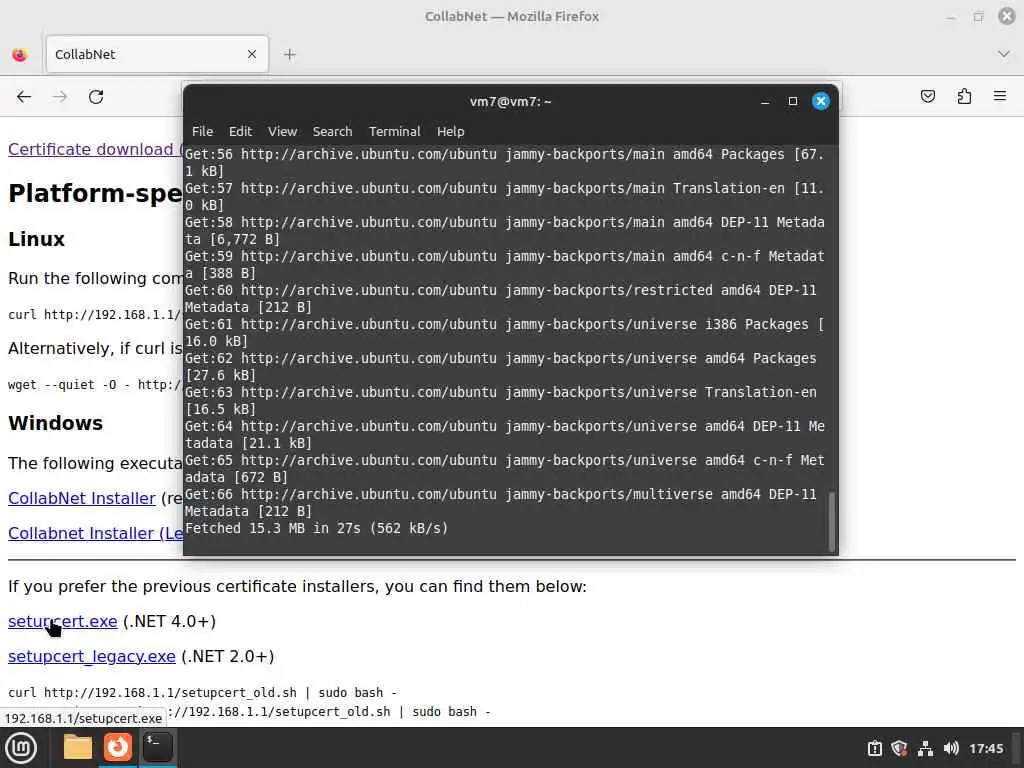Click the terminal title vm7@vm7: ~
This screenshot has height=768, width=1024.
coord(511,101)
